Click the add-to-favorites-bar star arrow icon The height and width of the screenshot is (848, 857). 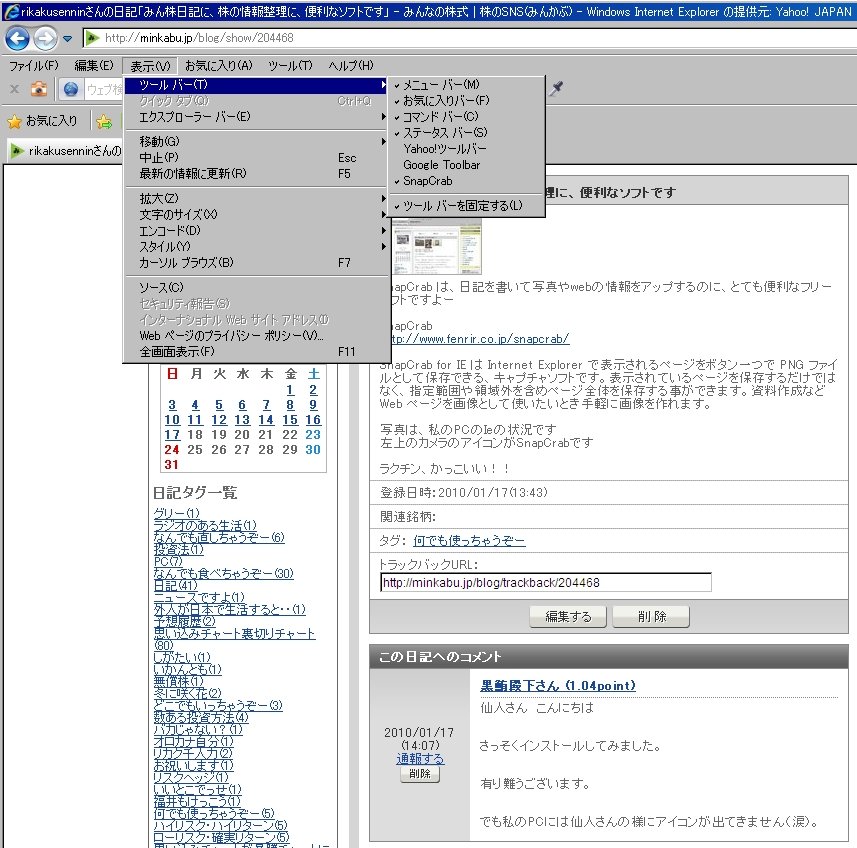click(x=104, y=121)
